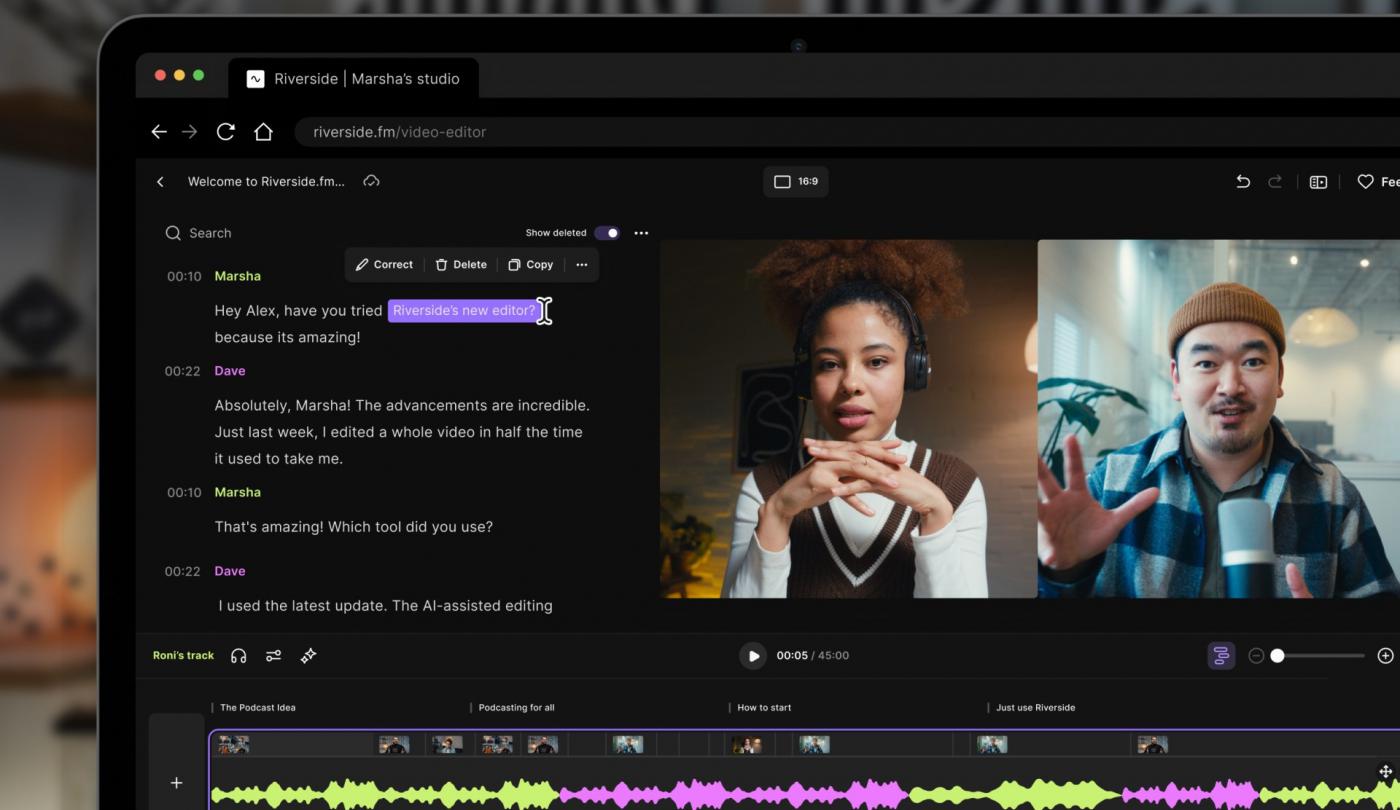Click the cloud sync status icon
This screenshot has height=810, width=1400.
(x=371, y=181)
